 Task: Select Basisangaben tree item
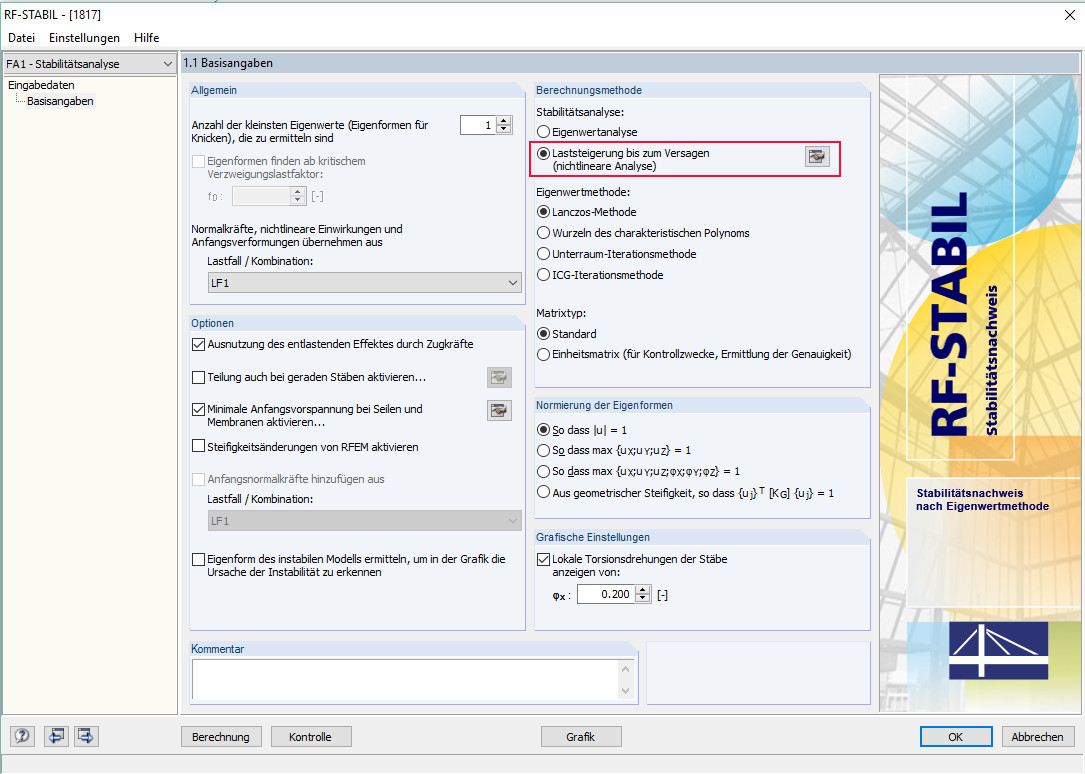[x=60, y=101]
